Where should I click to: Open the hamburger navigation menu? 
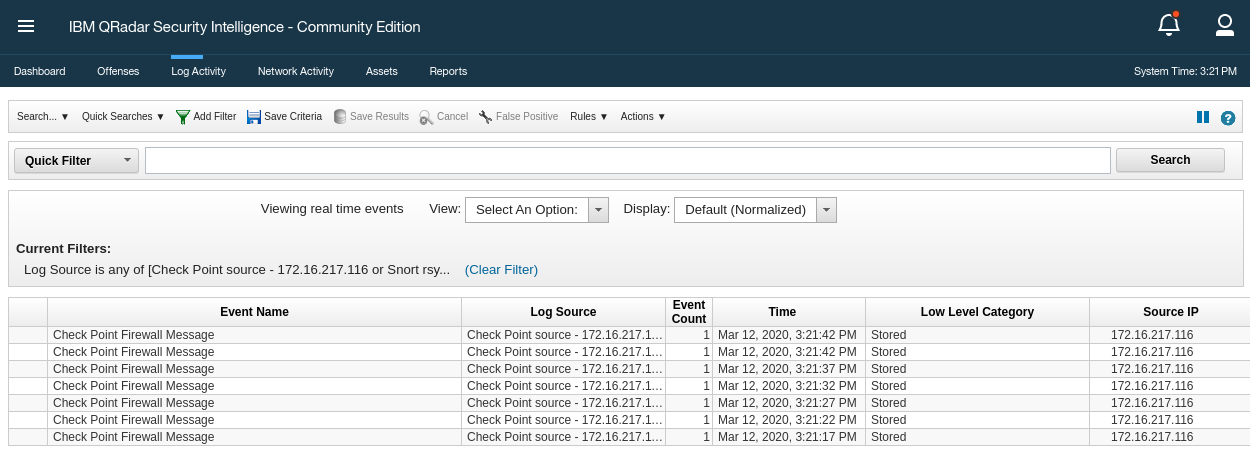point(26,26)
